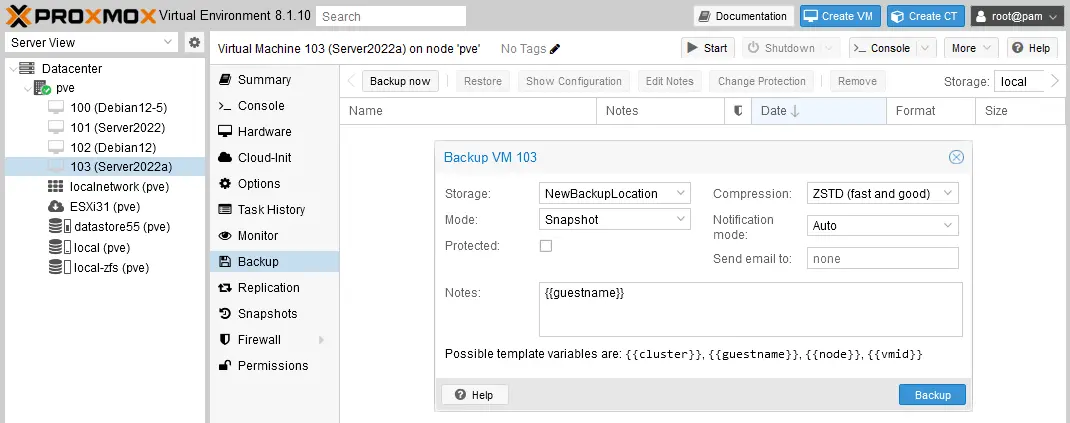This screenshot has height=423, width=1070.
Task: Open the Replication tab
Action: pyautogui.click(x=274, y=288)
